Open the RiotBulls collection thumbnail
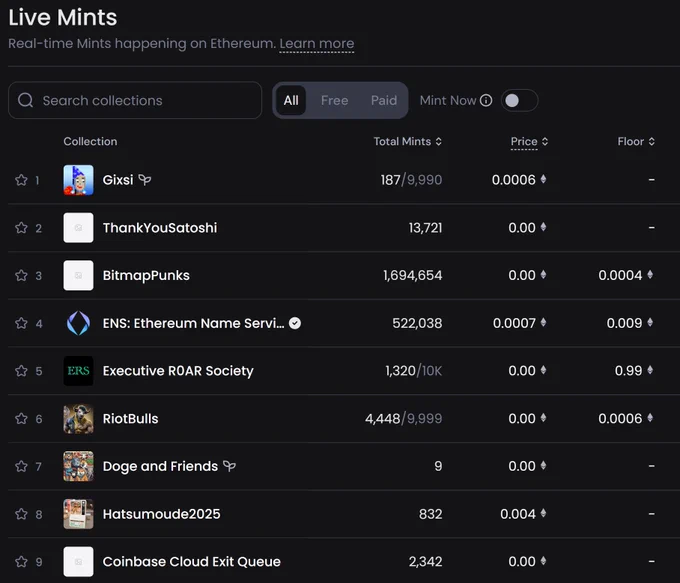The width and height of the screenshot is (680, 583). 78,419
